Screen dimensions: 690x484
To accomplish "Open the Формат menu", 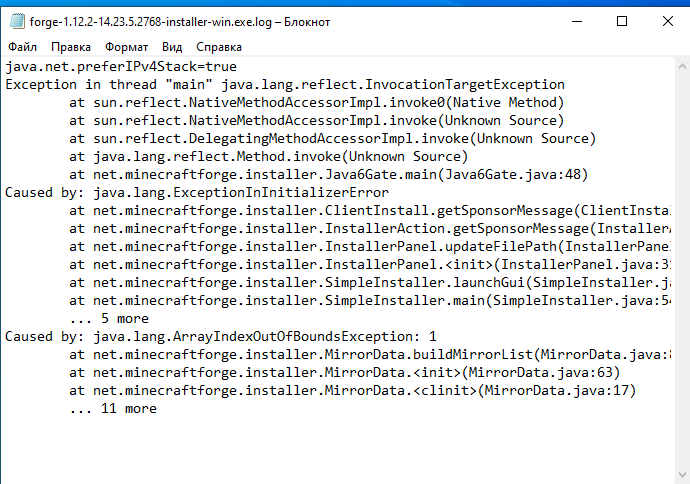I will (x=126, y=47).
